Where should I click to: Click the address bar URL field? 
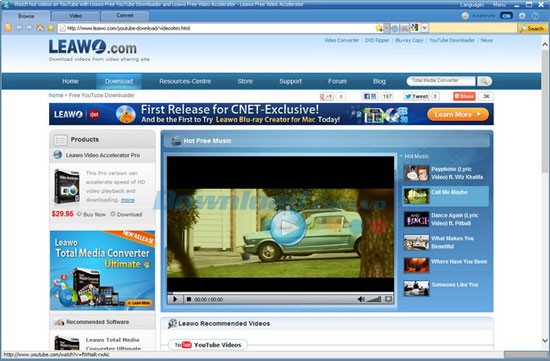pos(220,28)
